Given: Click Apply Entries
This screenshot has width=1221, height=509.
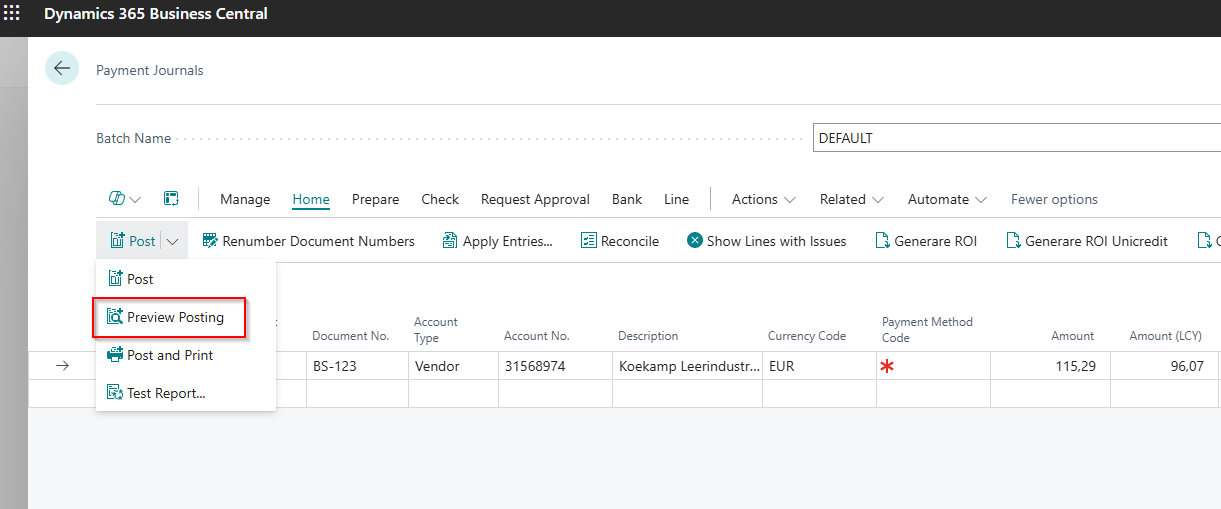Looking at the screenshot, I should [497, 241].
